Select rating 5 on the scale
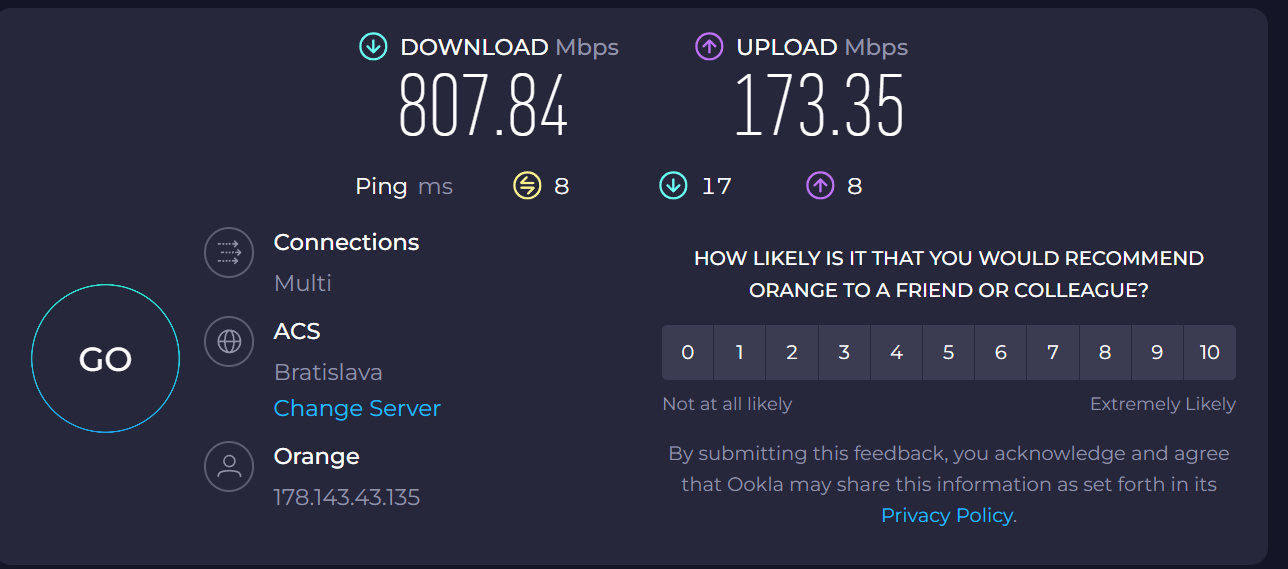Screen dimensions: 1288x569 (x=948, y=352)
